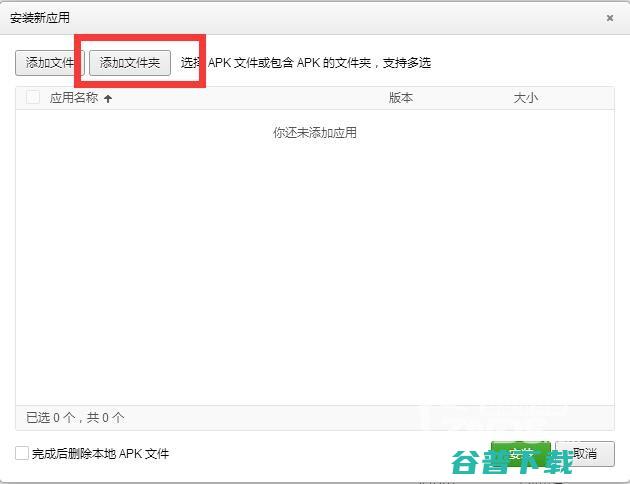
Task: Sort the list by 版本 column
Action: pos(401,98)
